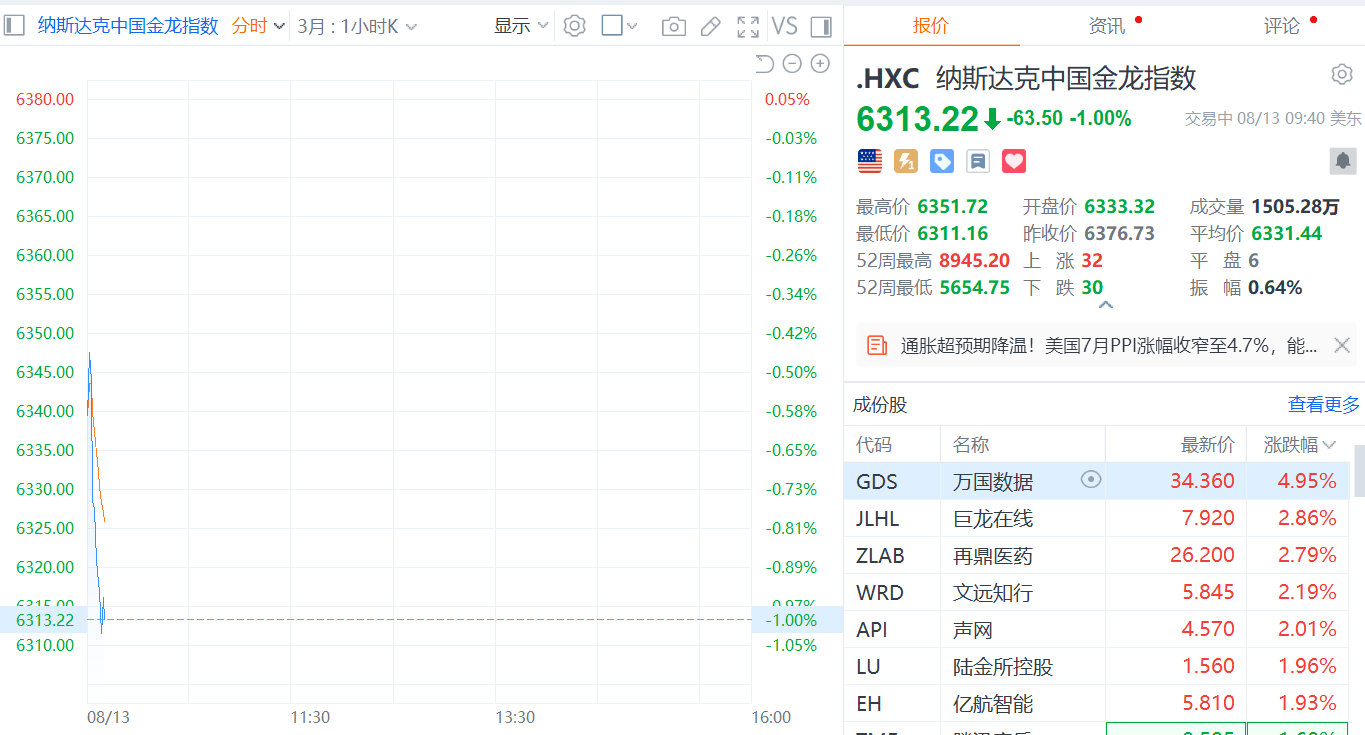The width and height of the screenshot is (1365, 735).
Task: Click the 纳斯达克中国金龙指数 chart title
Action: pos(128,26)
